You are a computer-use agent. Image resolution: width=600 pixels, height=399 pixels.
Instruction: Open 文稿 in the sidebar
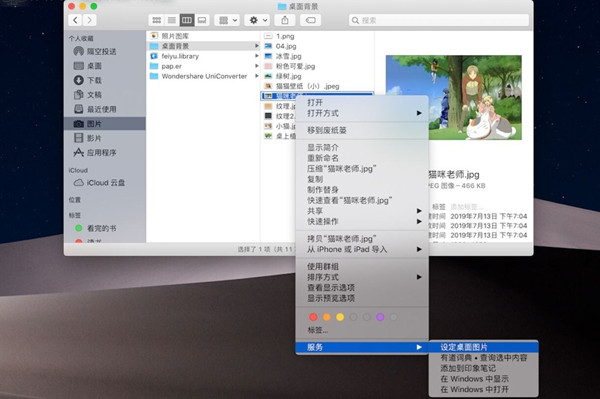point(104,95)
